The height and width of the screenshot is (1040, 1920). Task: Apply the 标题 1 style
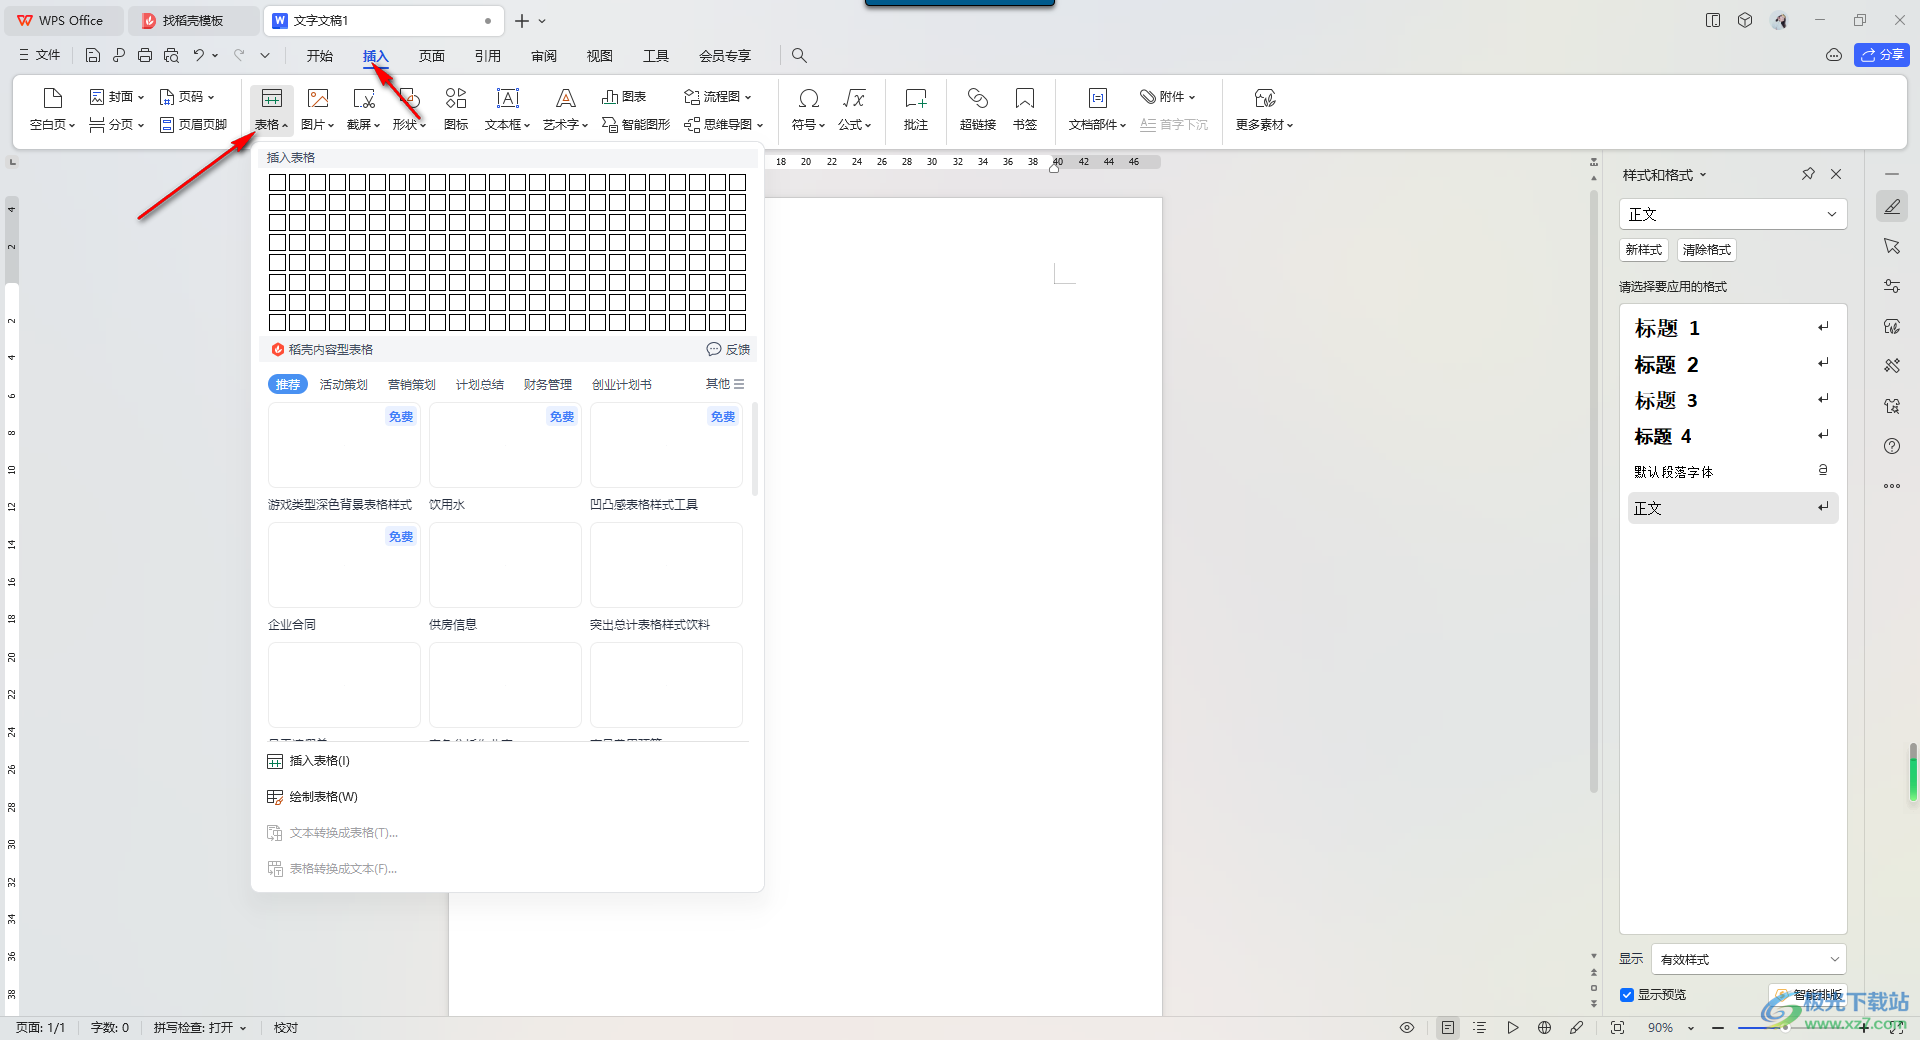coord(1733,328)
